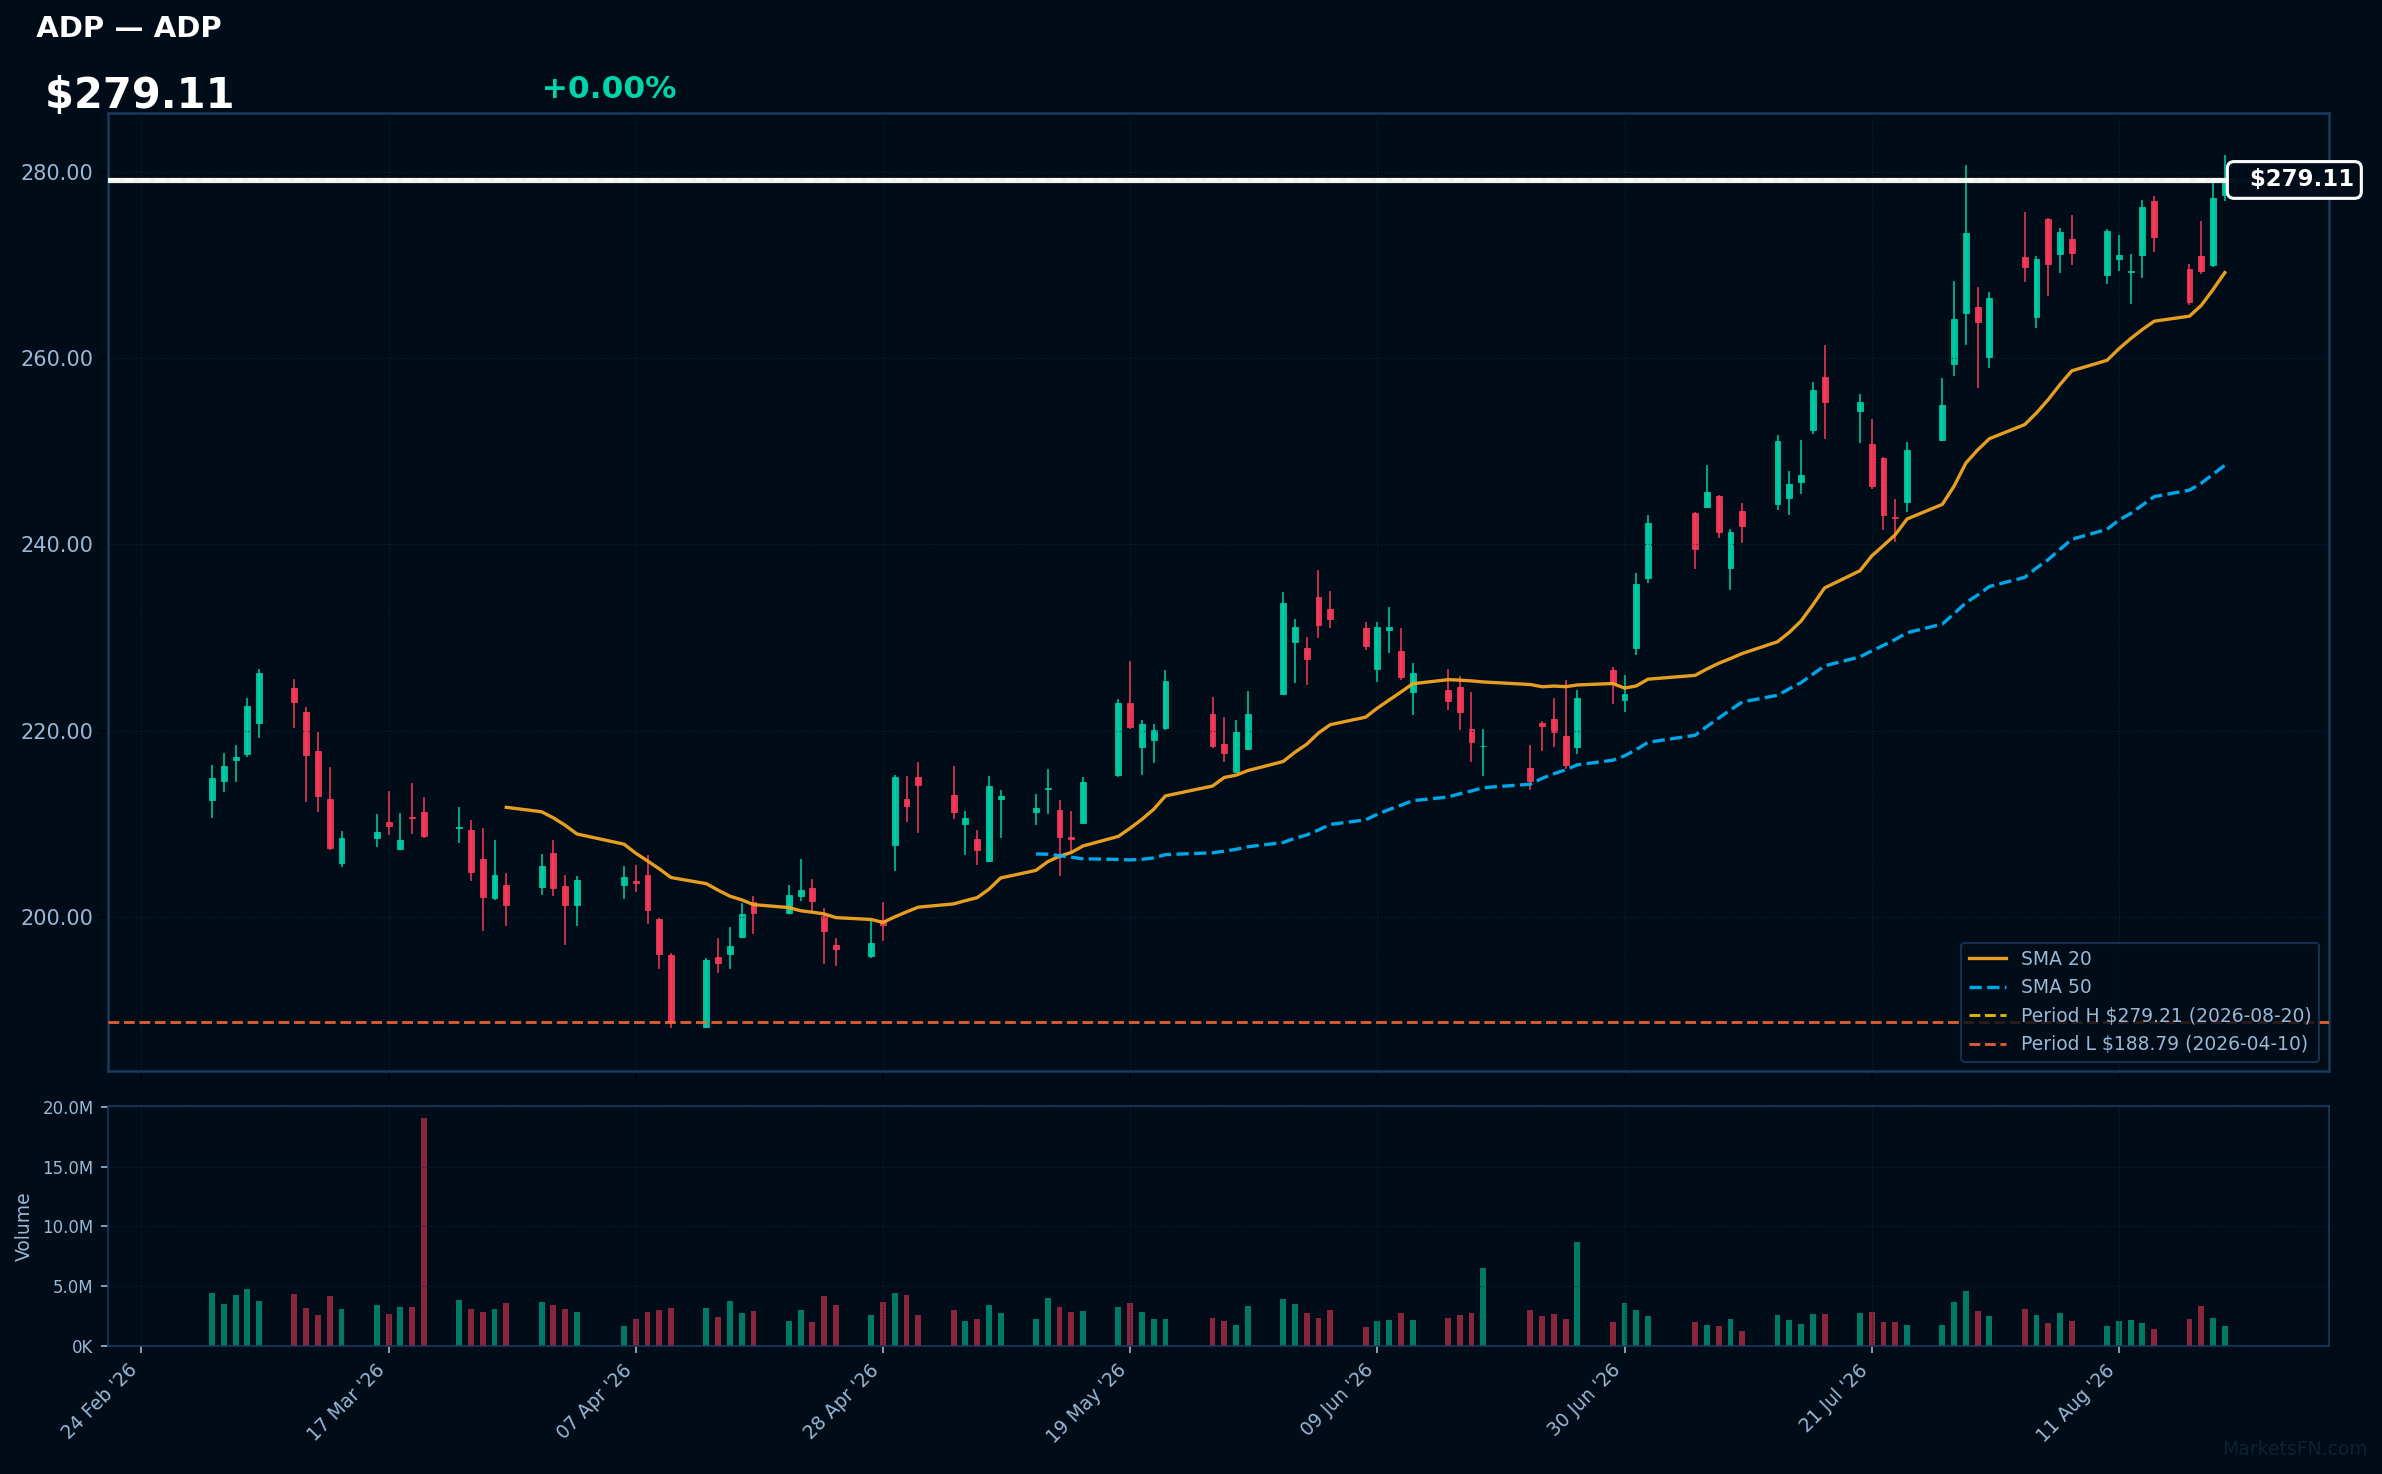Viewport: 2382px width, 1474px height.
Task: Click the Volume axis title
Action: (23, 1227)
